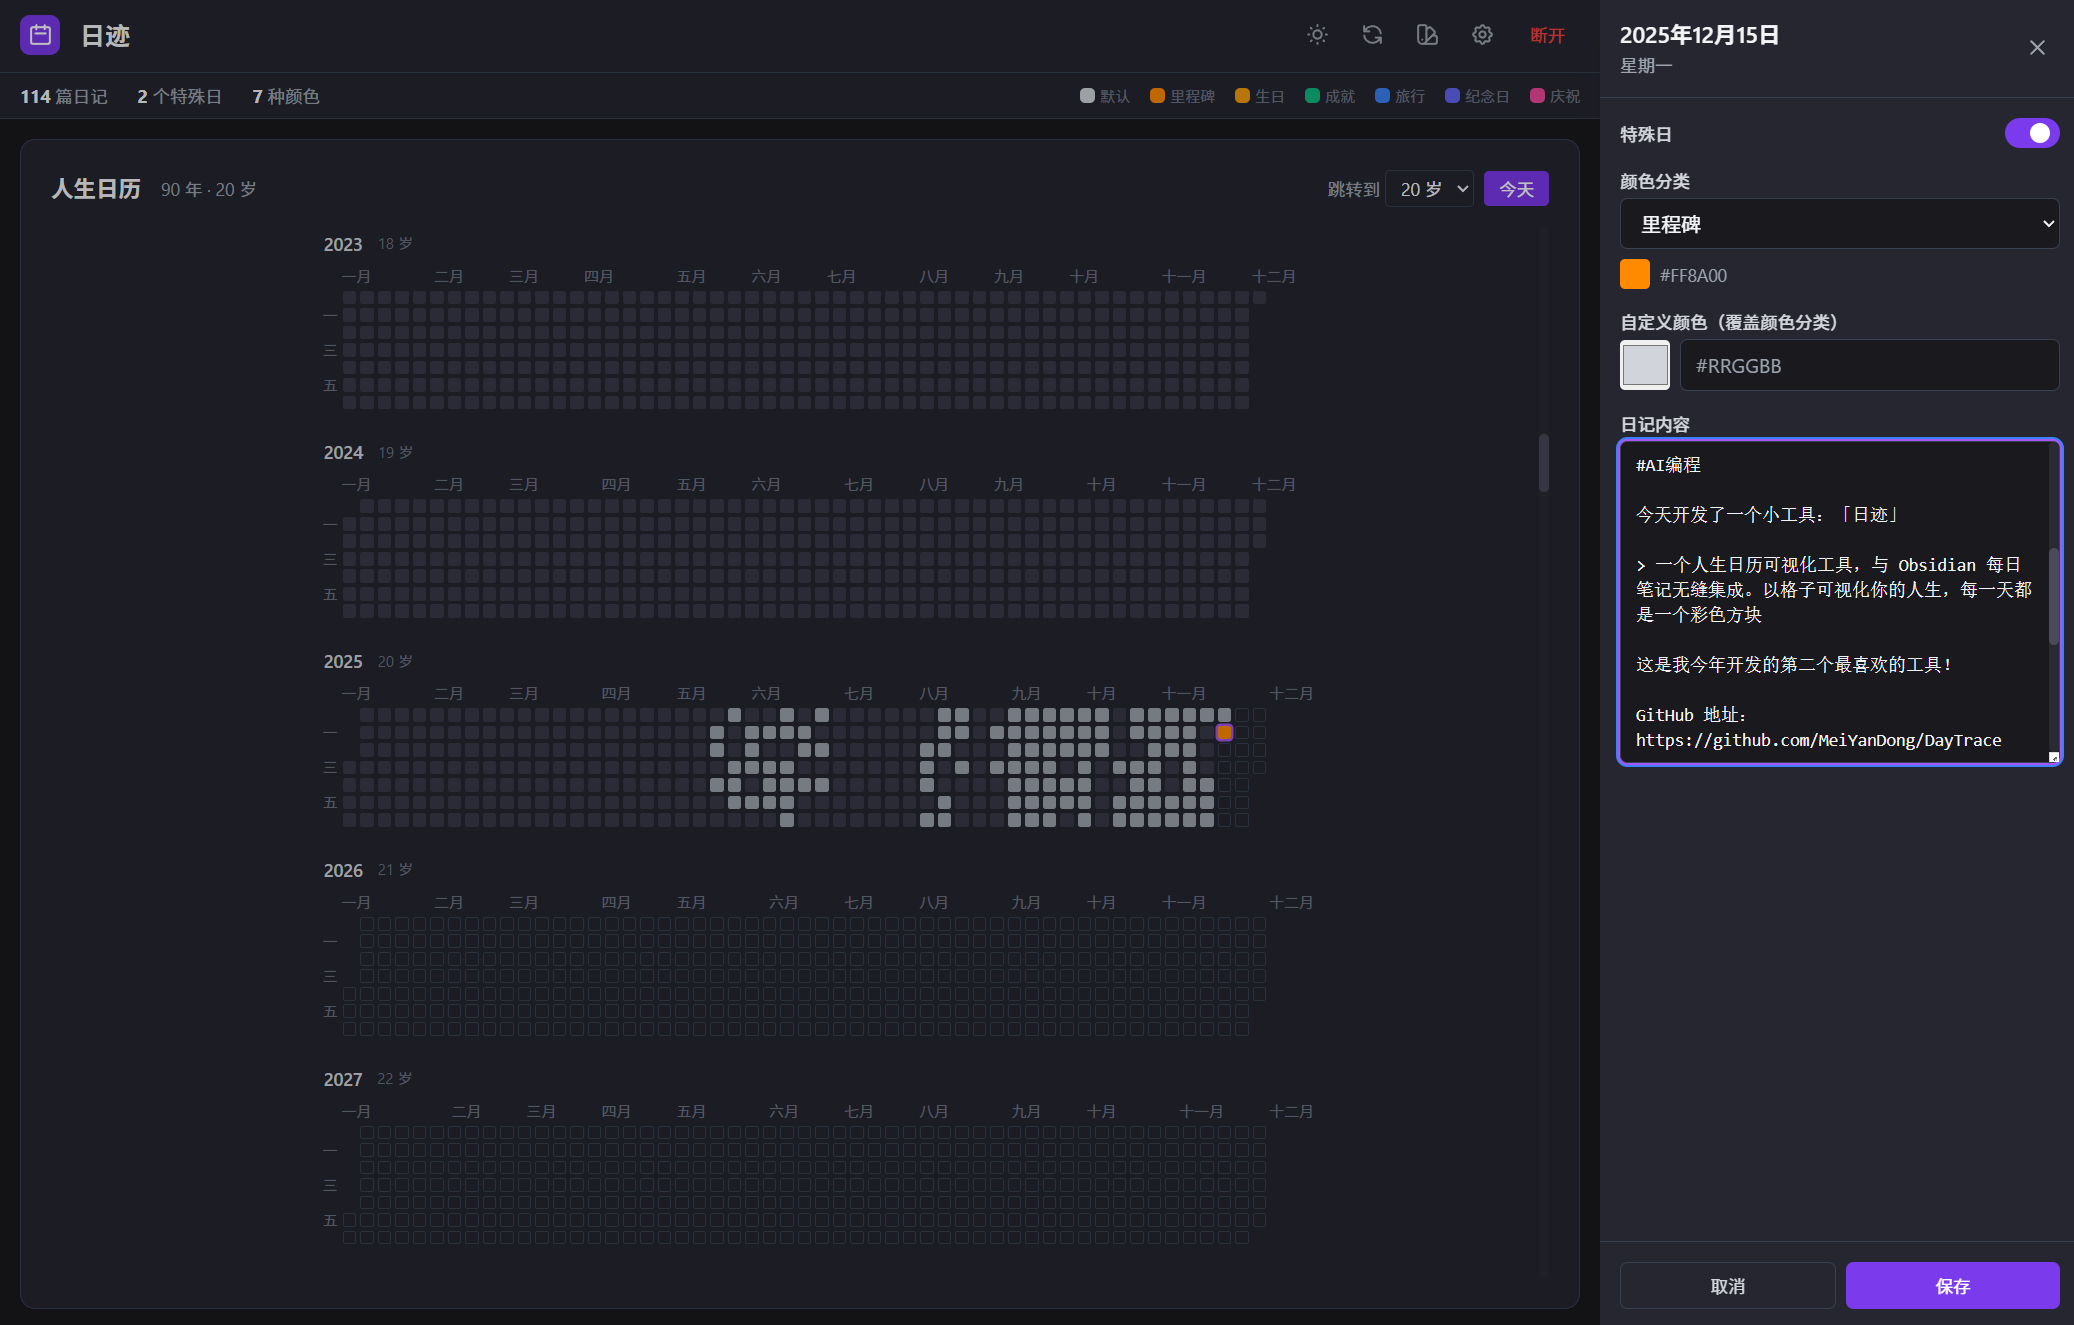Click the orange-marked December 15 cell
This screenshot has height=1325, width=2074.
click(x=1224, y=733)
